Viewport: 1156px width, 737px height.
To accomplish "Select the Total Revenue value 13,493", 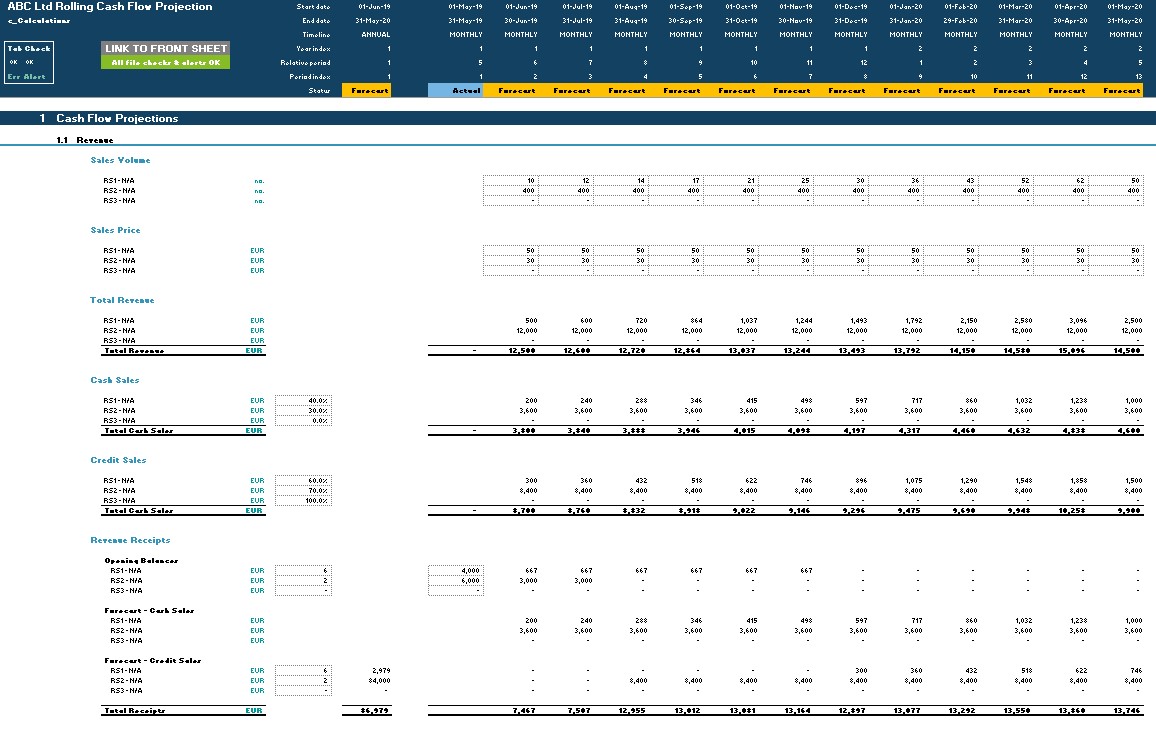I will [x=852, y=351].
